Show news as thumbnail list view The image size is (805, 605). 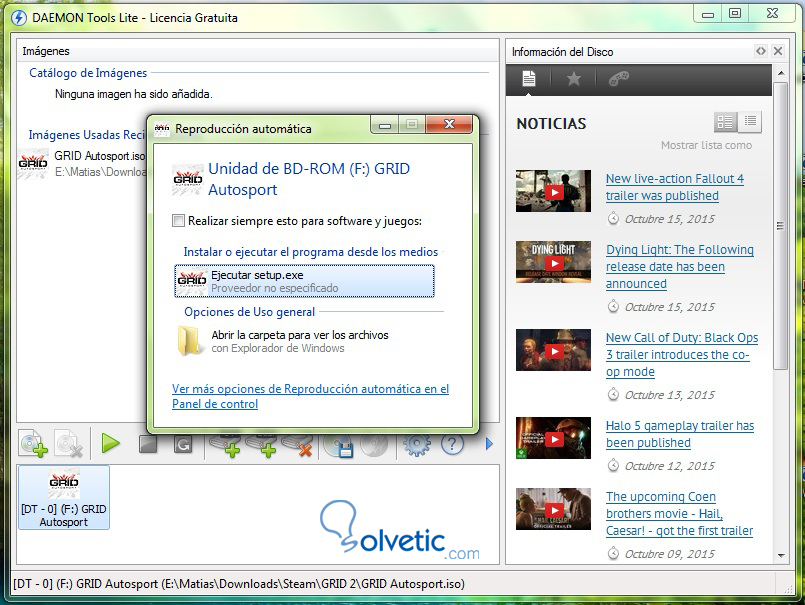(x=725, y=122)
